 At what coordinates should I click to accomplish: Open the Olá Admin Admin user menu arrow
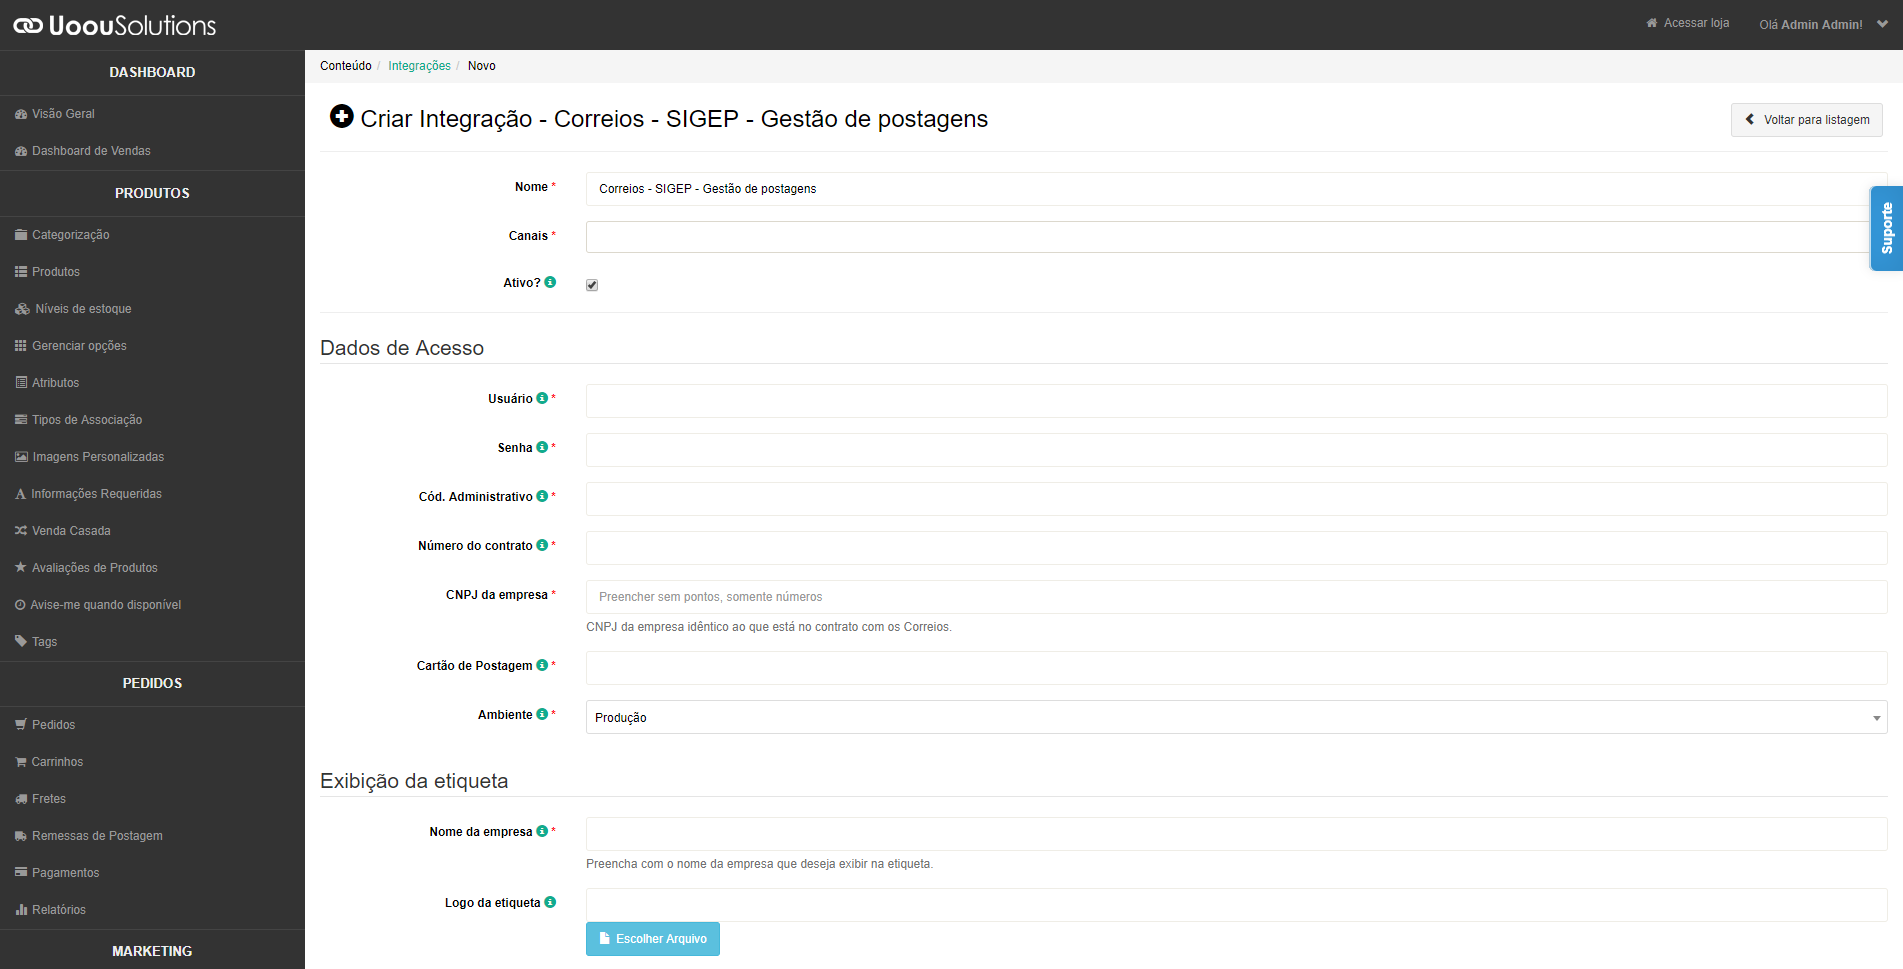1882,24
